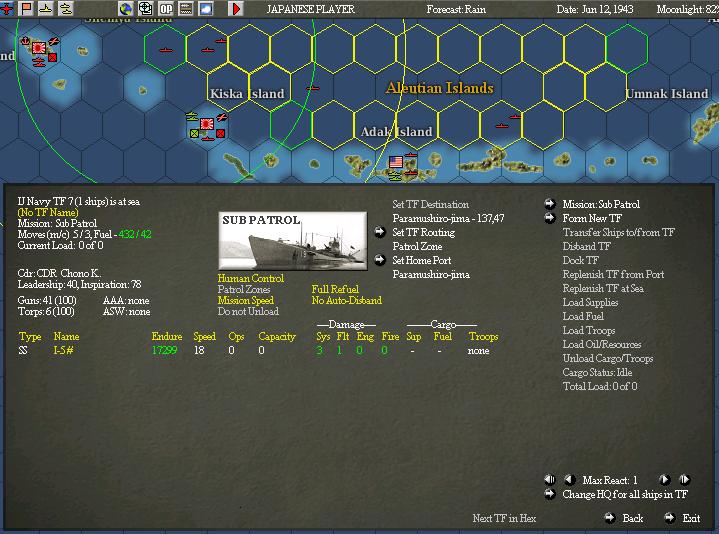Click the red airplane icon in top toolbar

point(6,8)
